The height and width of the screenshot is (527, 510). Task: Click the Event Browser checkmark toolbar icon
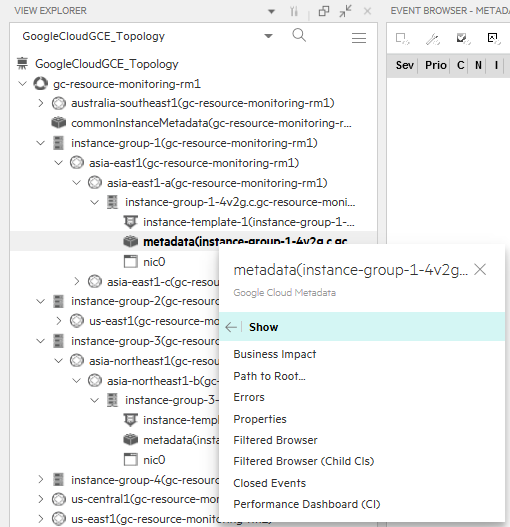click(x=463, y=38)
